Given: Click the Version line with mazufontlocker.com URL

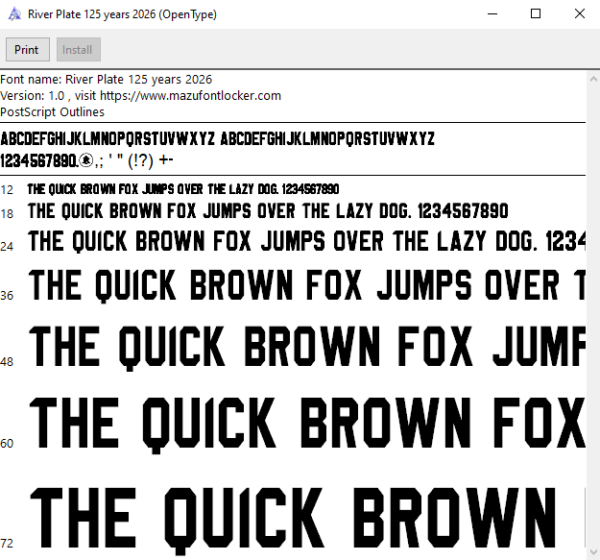Looking at the screenshot, I should coord(140,96).
